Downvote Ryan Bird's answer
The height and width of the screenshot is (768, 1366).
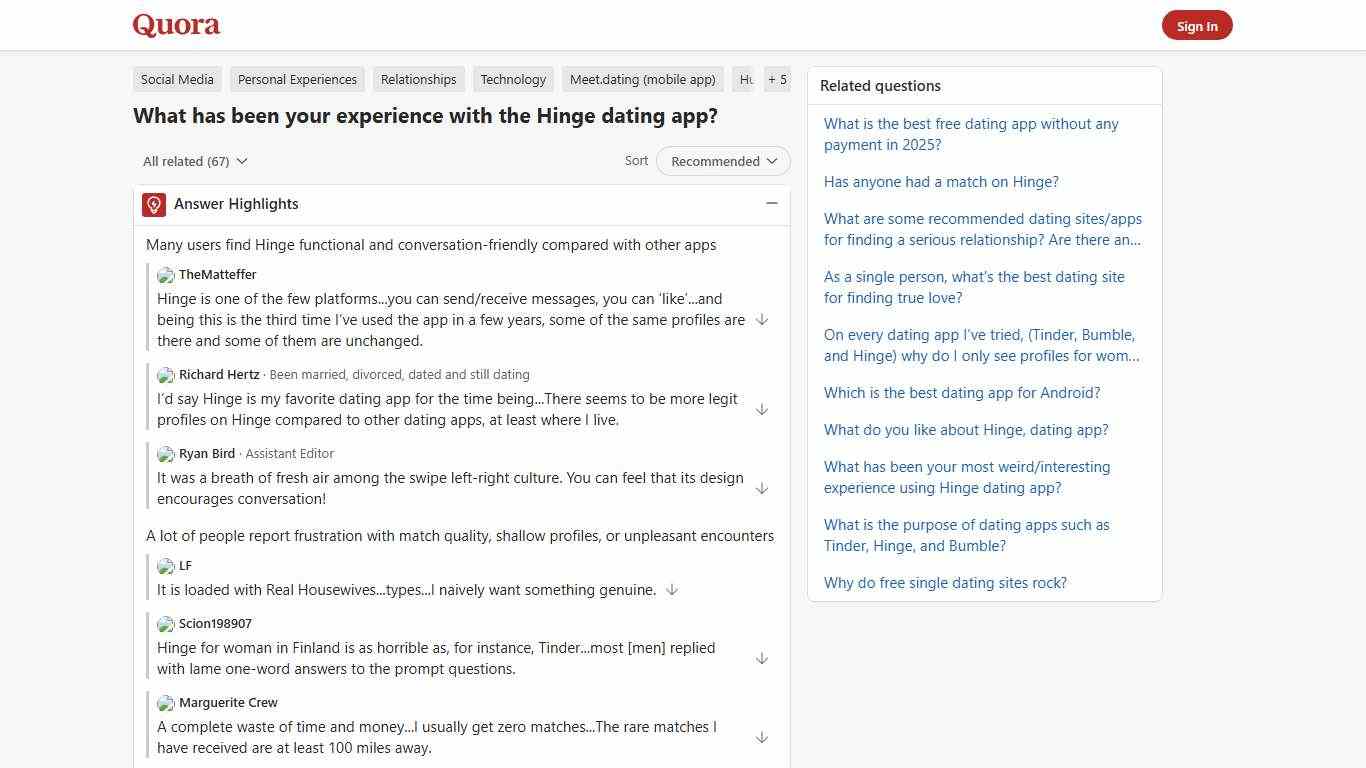(x=762, y=488)
